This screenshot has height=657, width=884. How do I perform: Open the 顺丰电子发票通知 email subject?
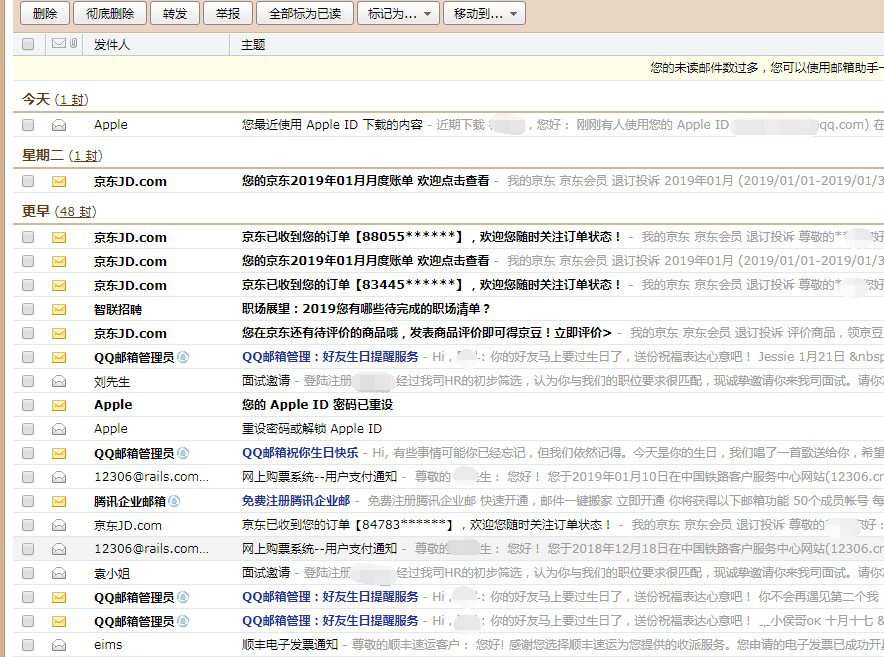coord(290,645)
